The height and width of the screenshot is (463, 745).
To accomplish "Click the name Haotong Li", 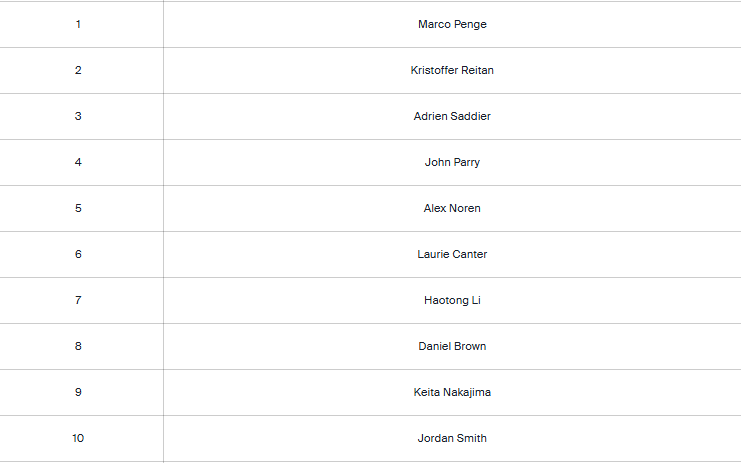I will click(452, 300).
